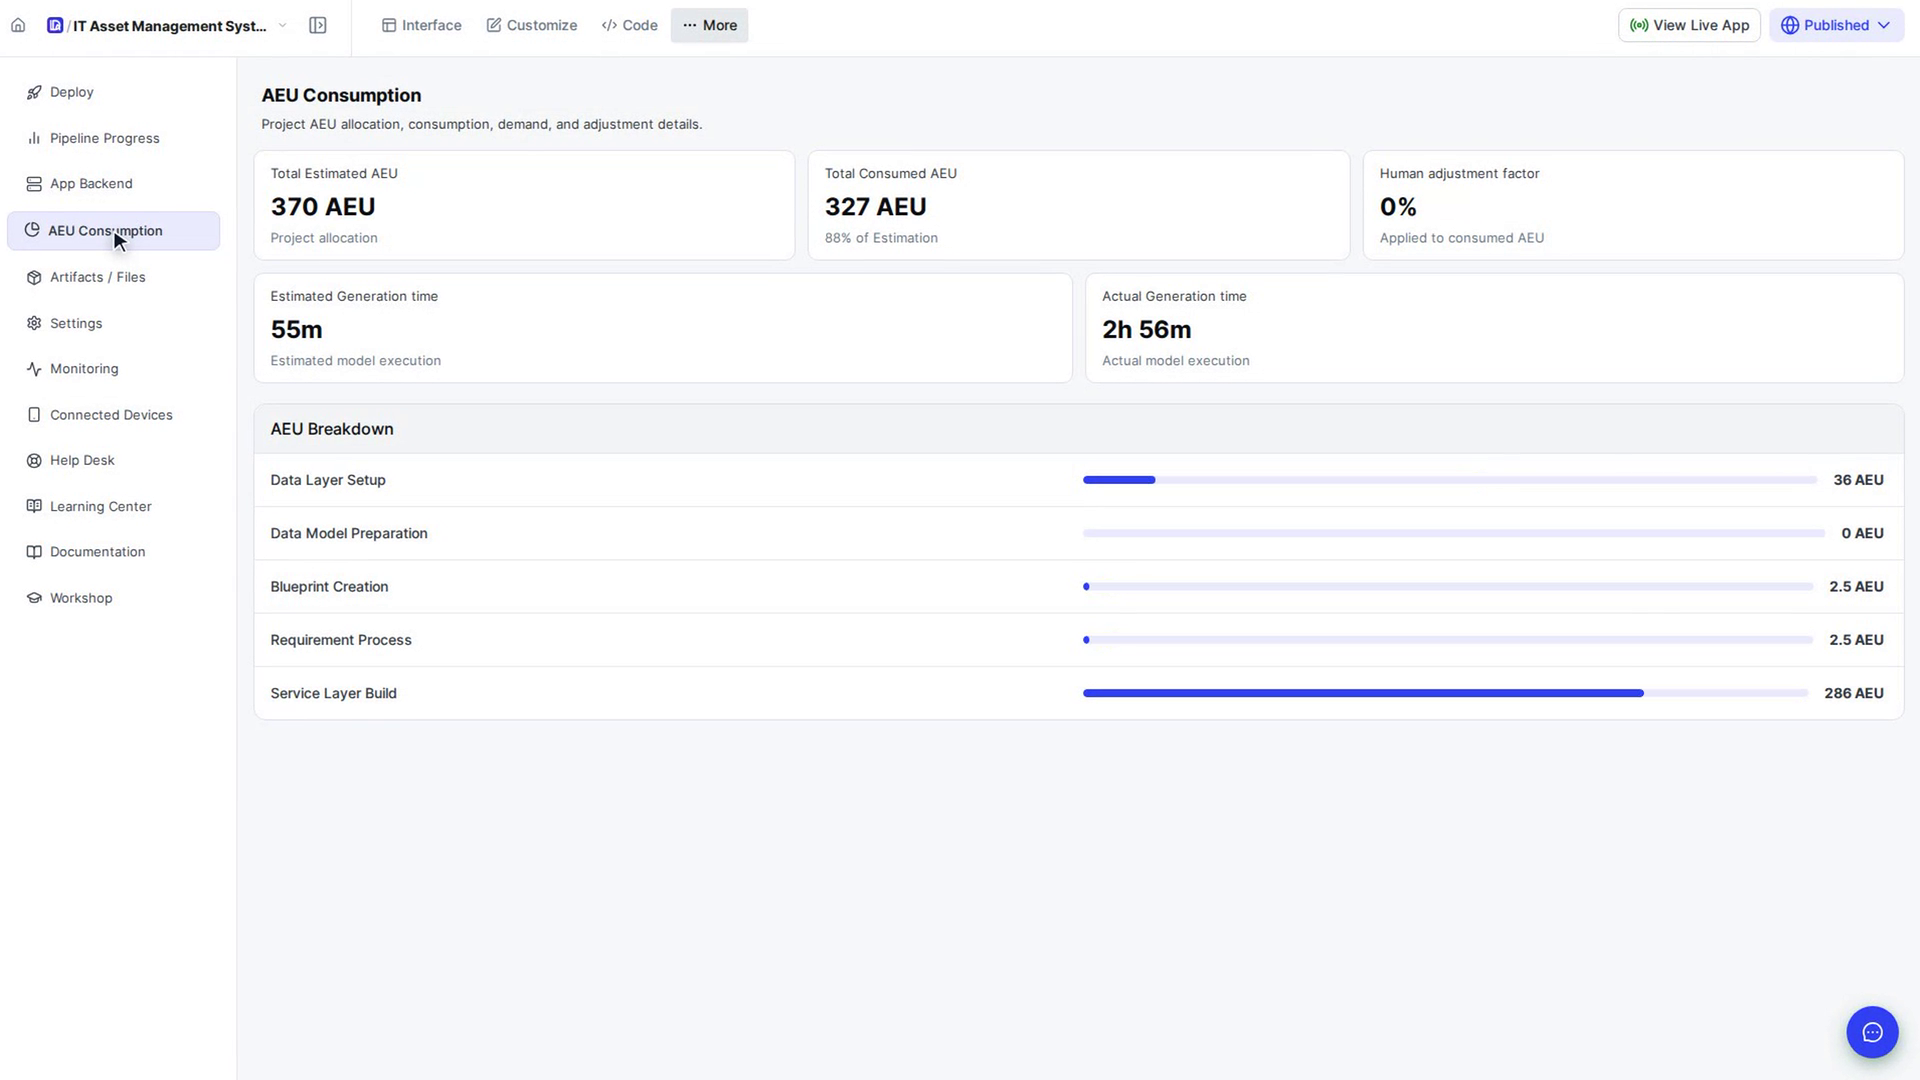Open the Published status dropdown
Viewport: 1920px width, 1080px height.
(1836, 25)
